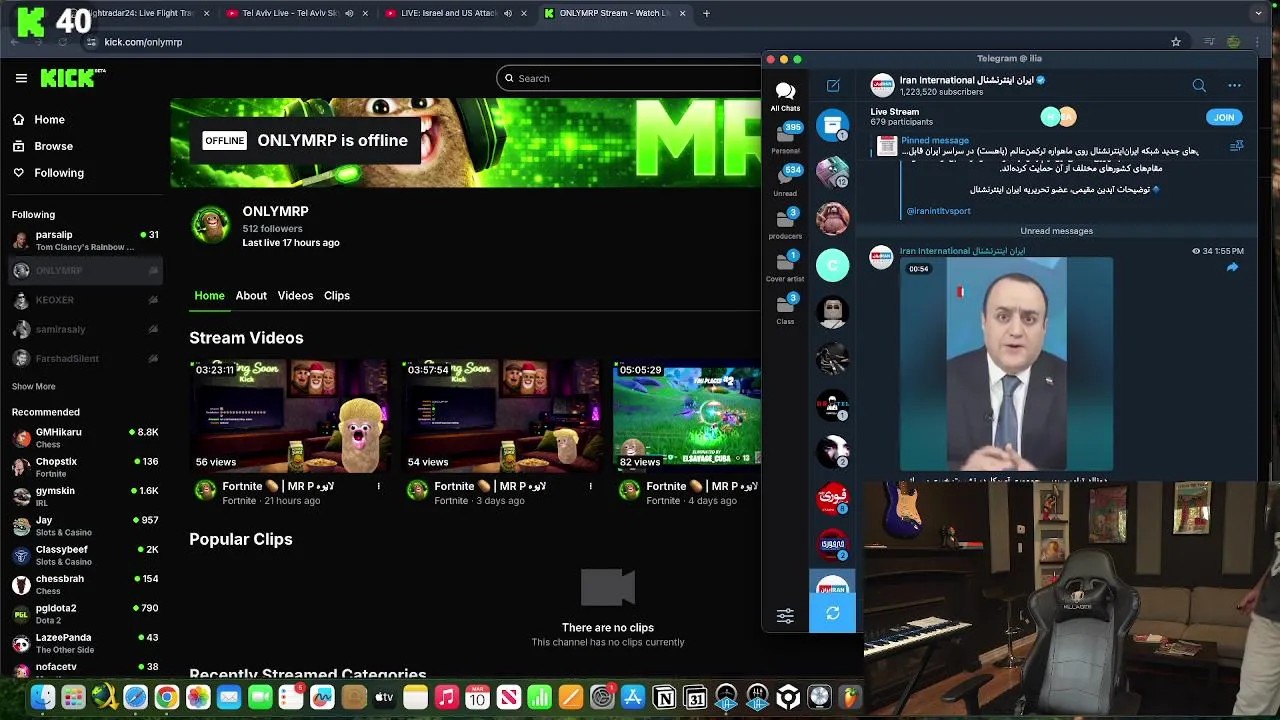
Task: Bookmark page with star icon in address bar
Action: point(1176,42)
